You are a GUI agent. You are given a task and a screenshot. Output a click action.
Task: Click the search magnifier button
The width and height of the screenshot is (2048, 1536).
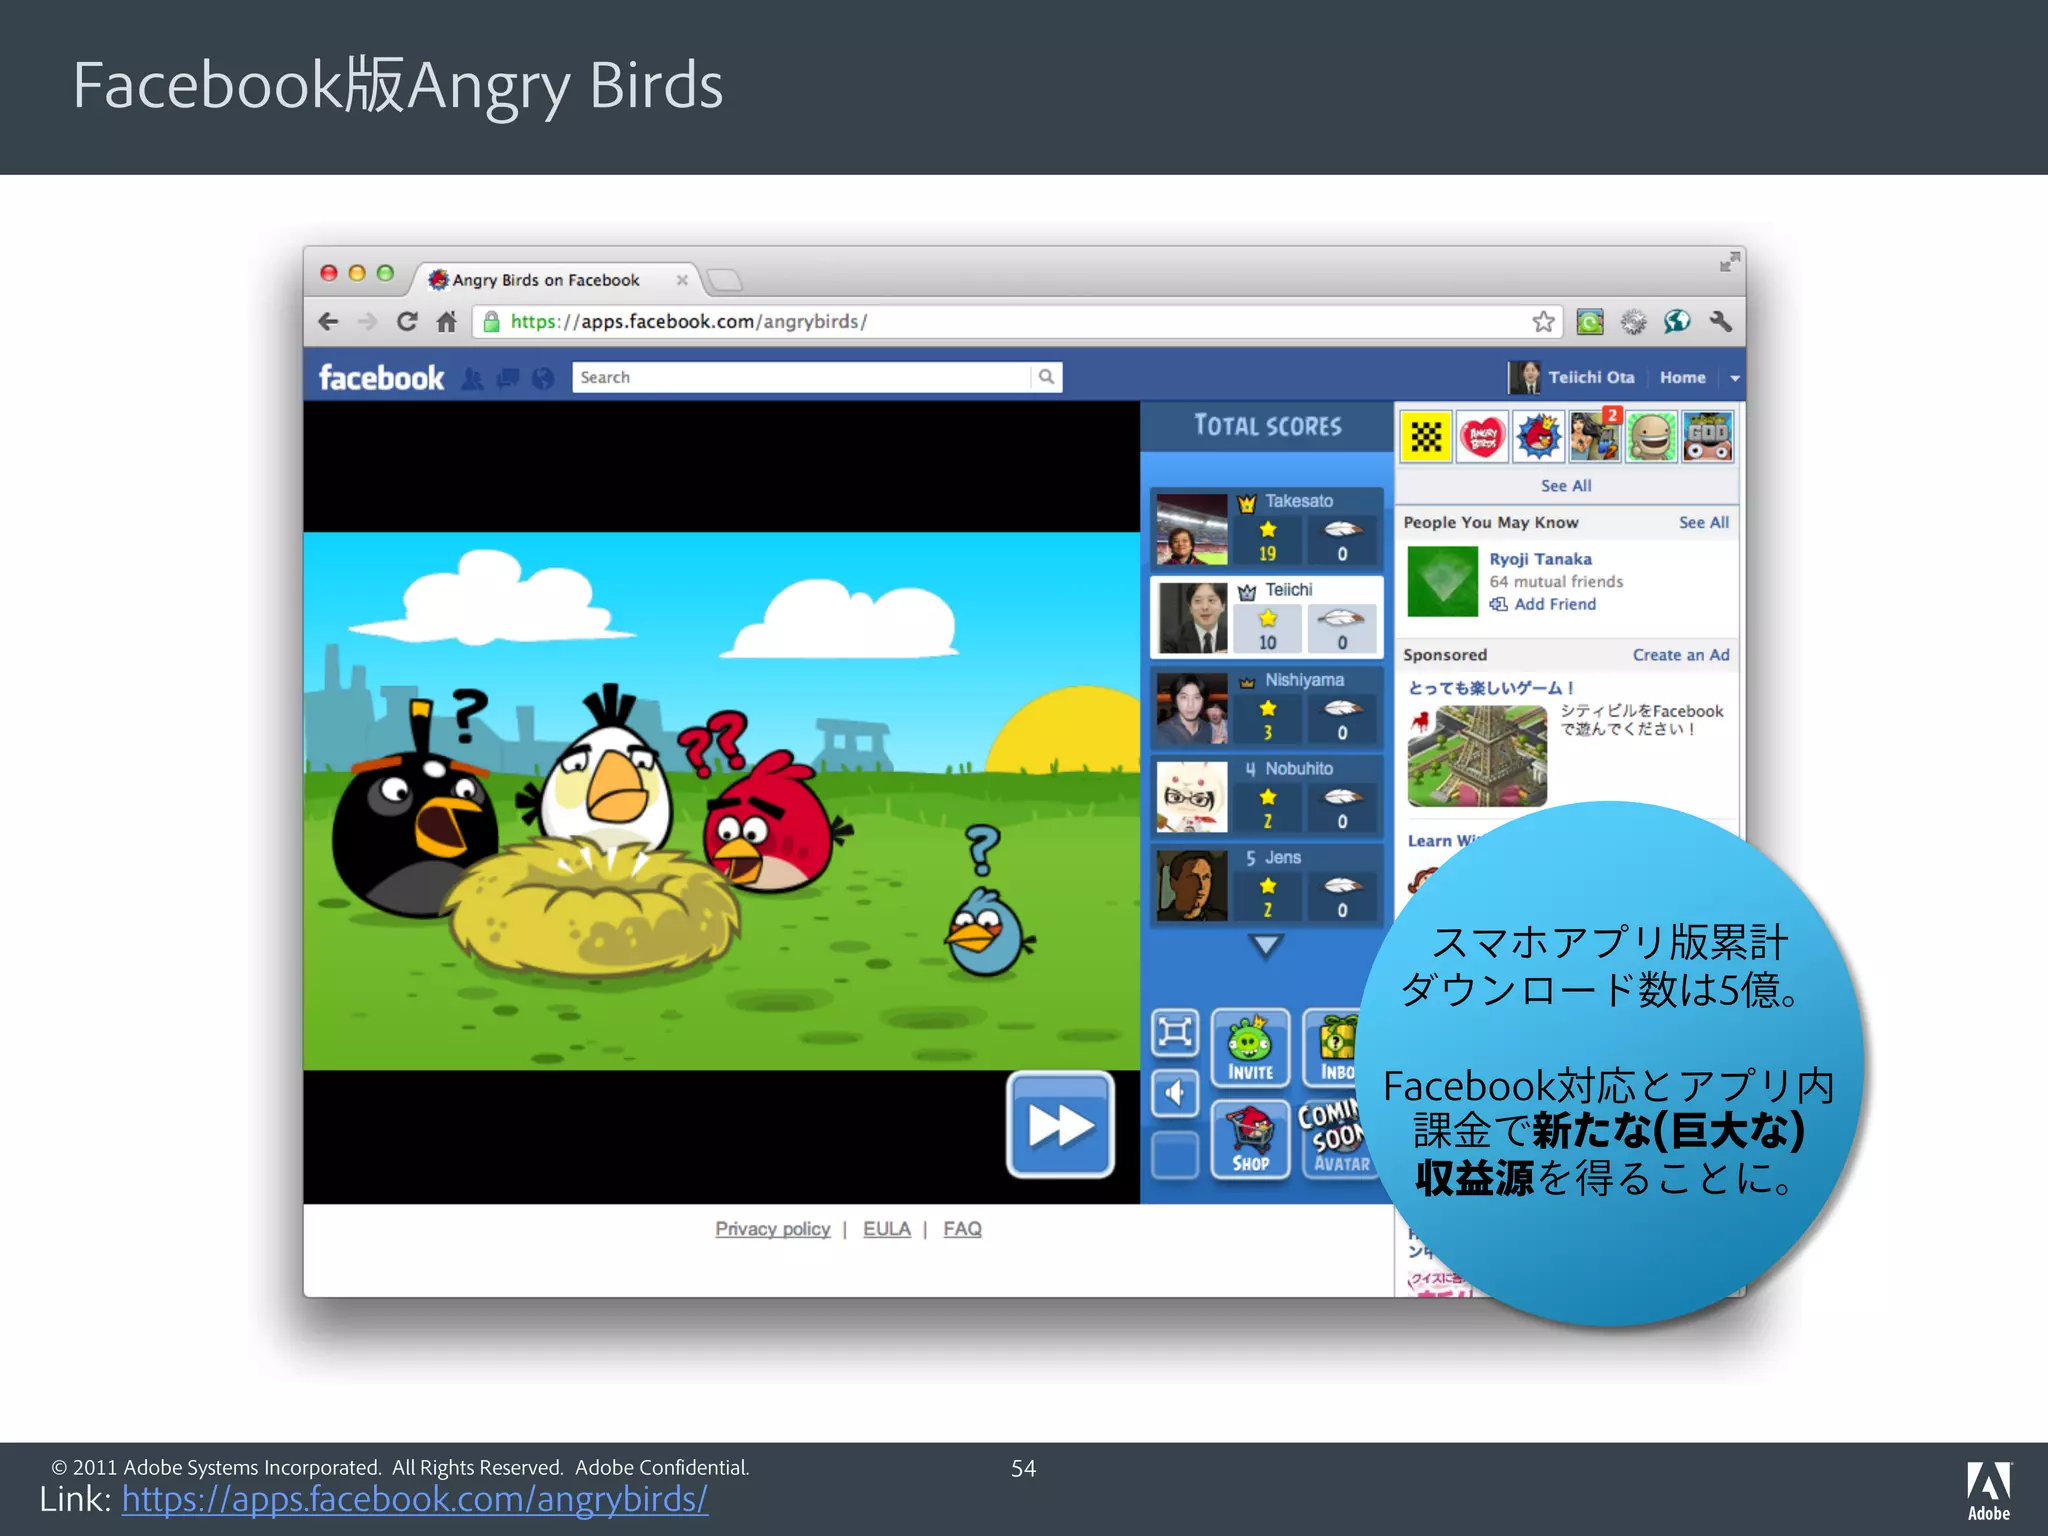pyautogui.click(x=1046, y=377)
